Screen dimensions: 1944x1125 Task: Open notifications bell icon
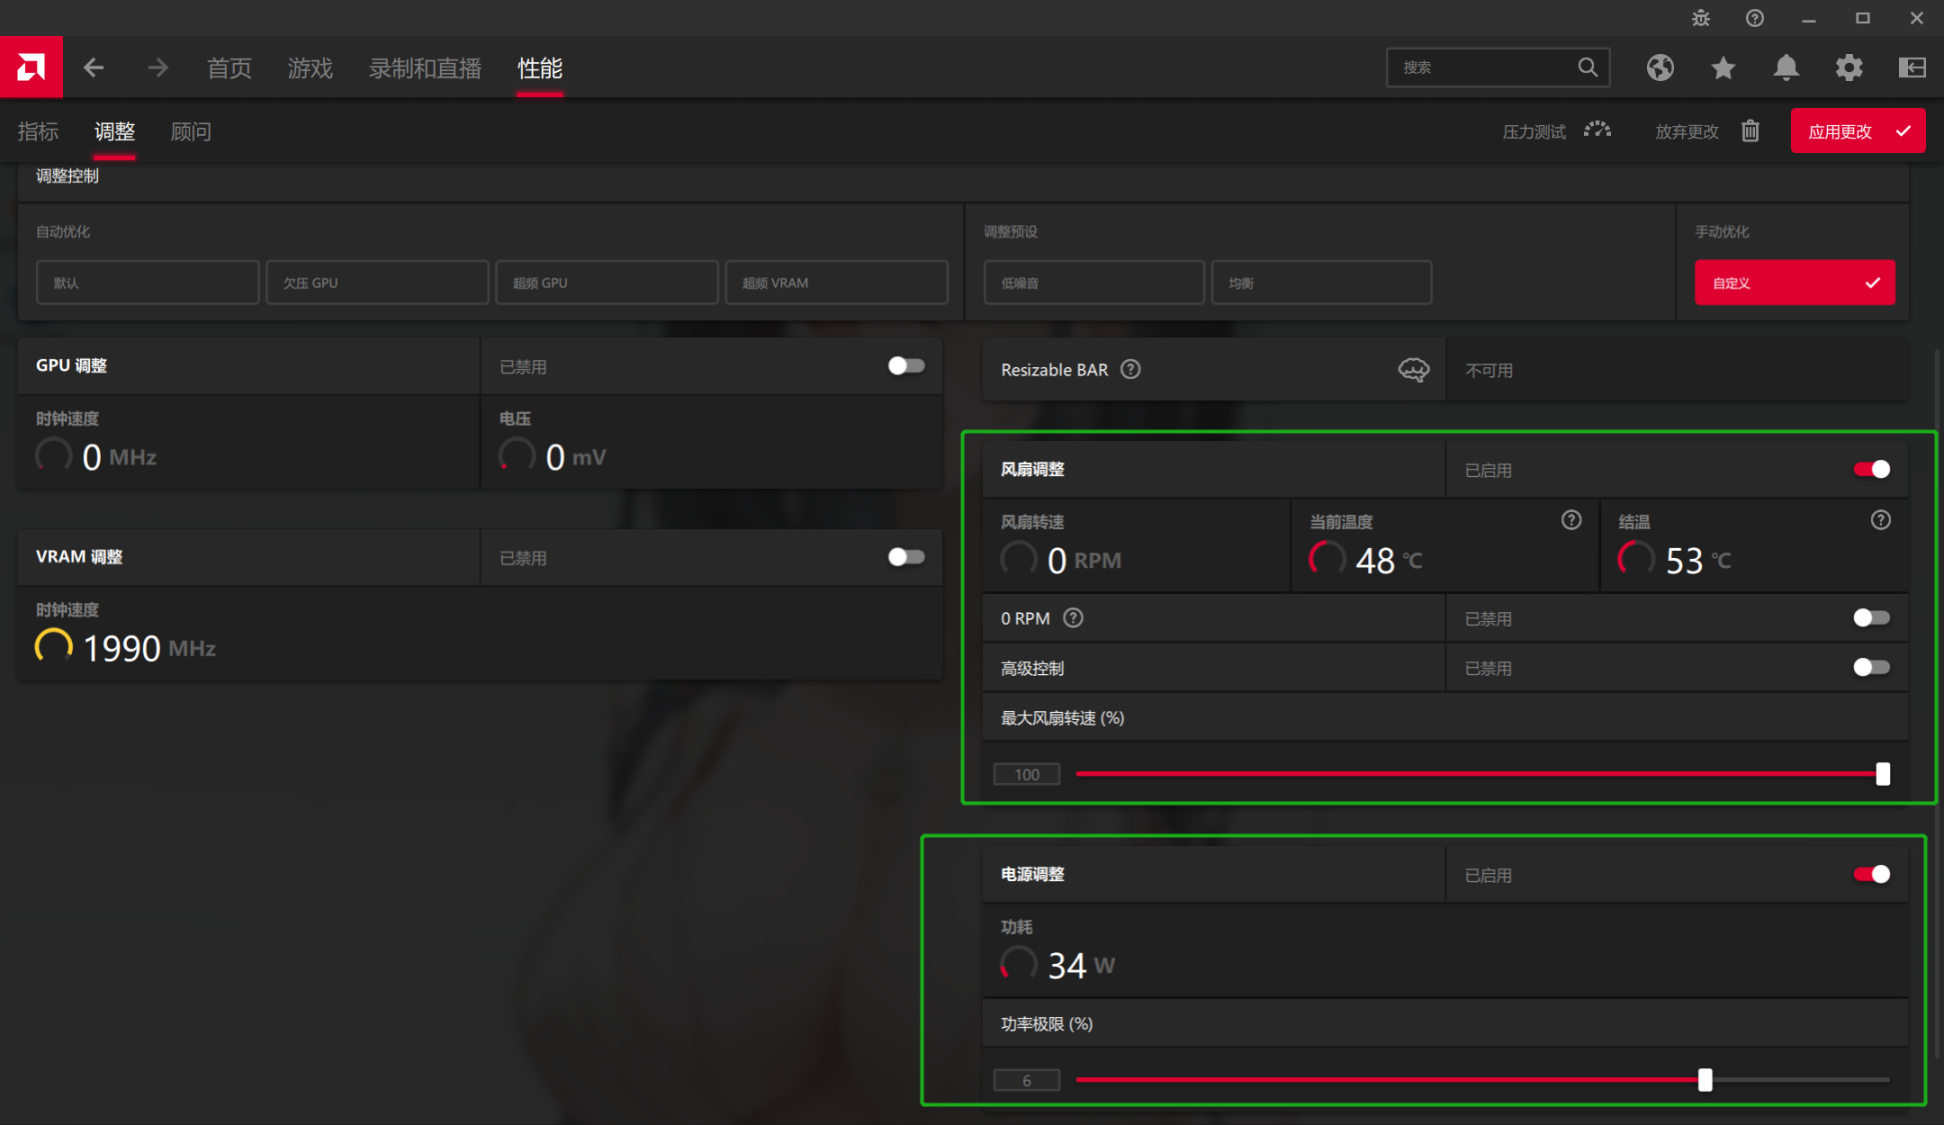[x=1786, y=67]
